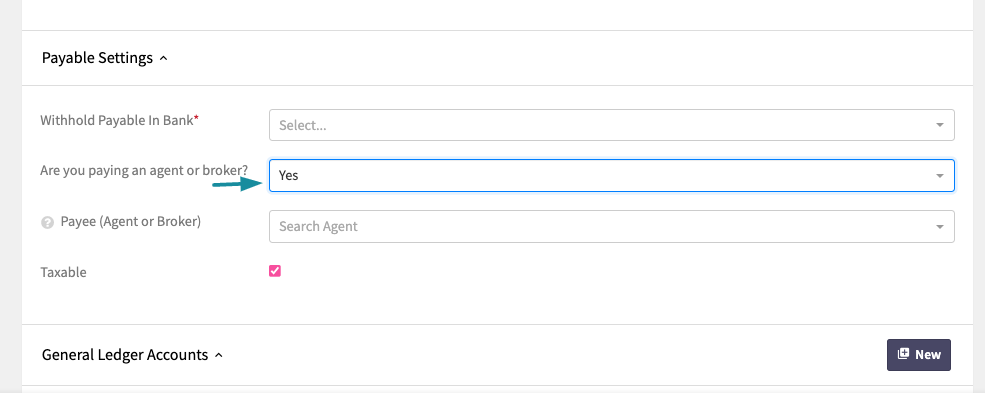Click the help icon beside Payee label
The height and width of the screenshot is (393, 985).
pyautogui.click(x=47, y=222)
